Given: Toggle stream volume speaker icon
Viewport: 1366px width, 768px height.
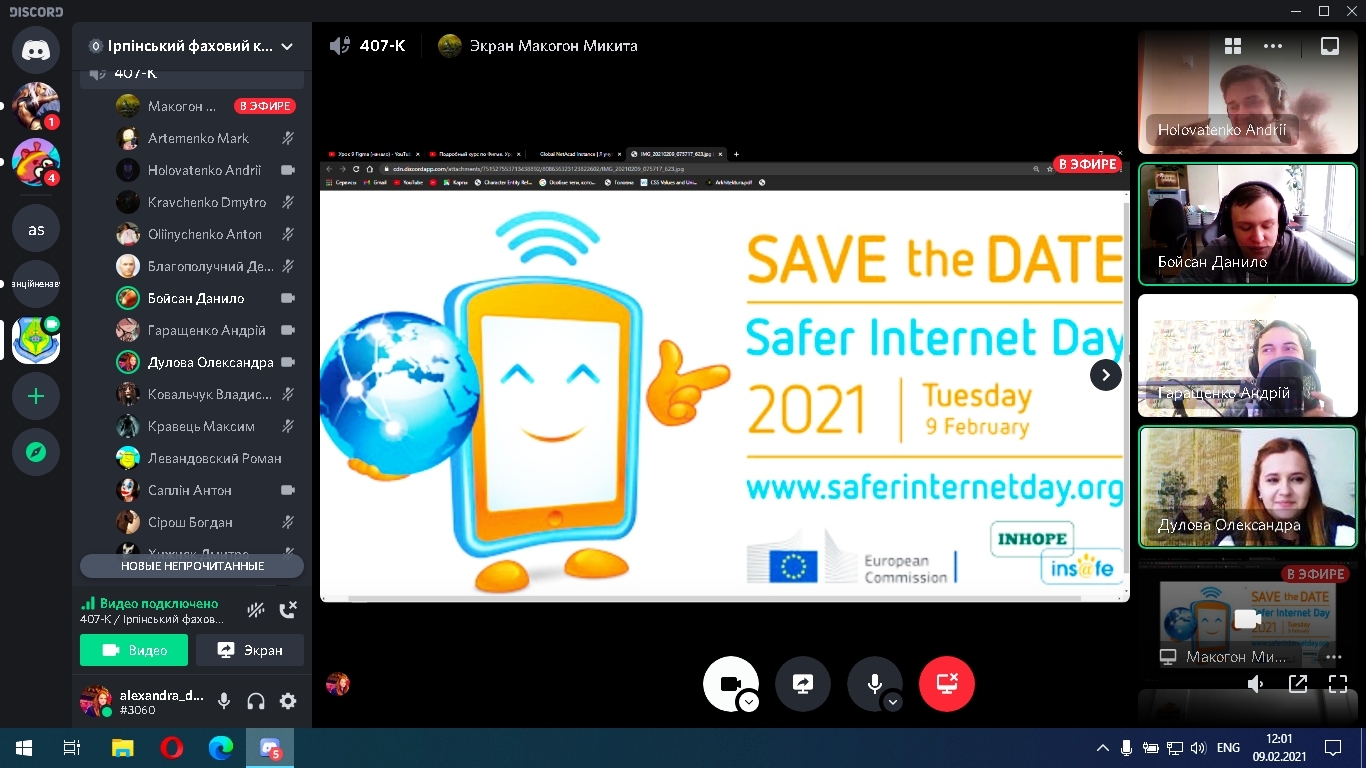Looking at the screenshot, I should coord(1256,684).
